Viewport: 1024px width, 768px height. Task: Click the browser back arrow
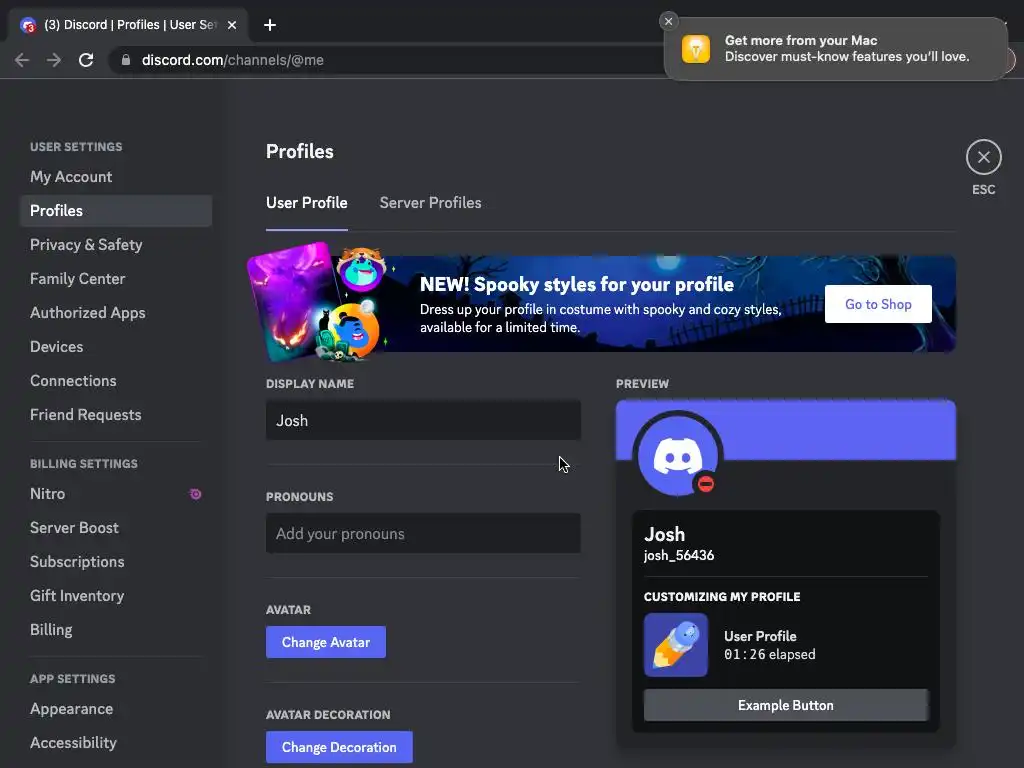(x=22, y=60)
